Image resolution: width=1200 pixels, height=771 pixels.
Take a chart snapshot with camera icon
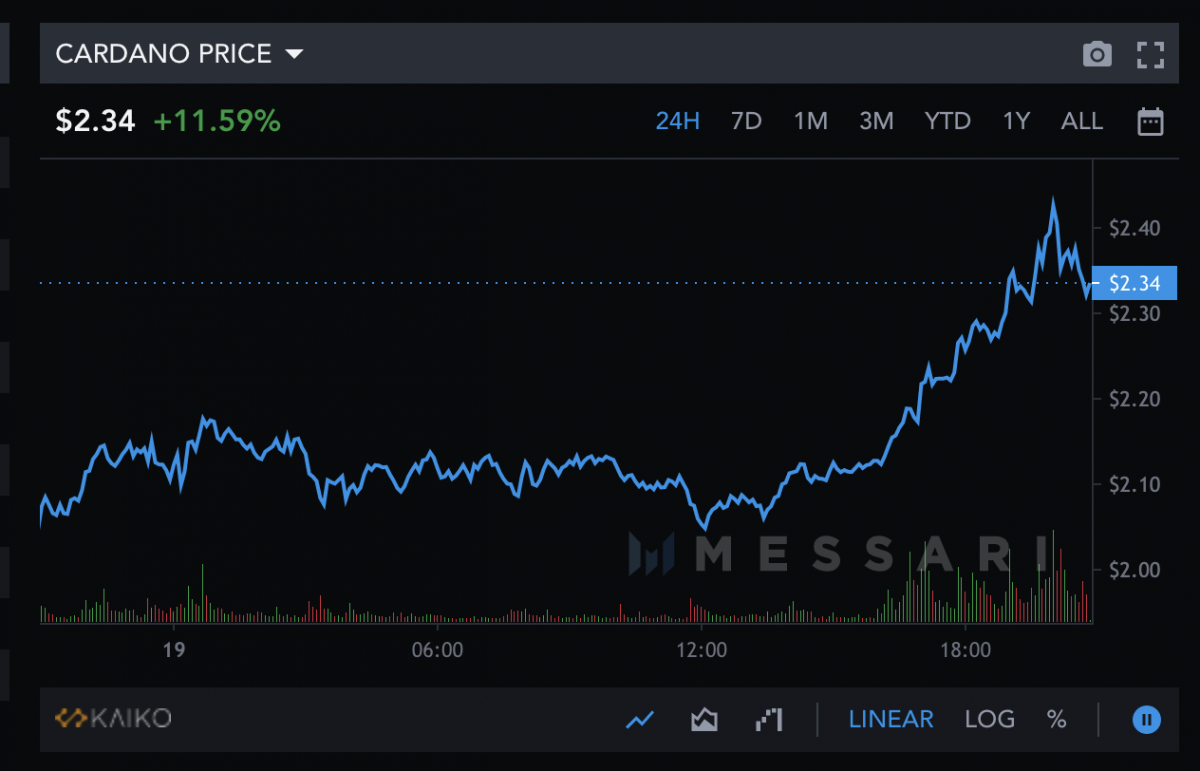1097,54
